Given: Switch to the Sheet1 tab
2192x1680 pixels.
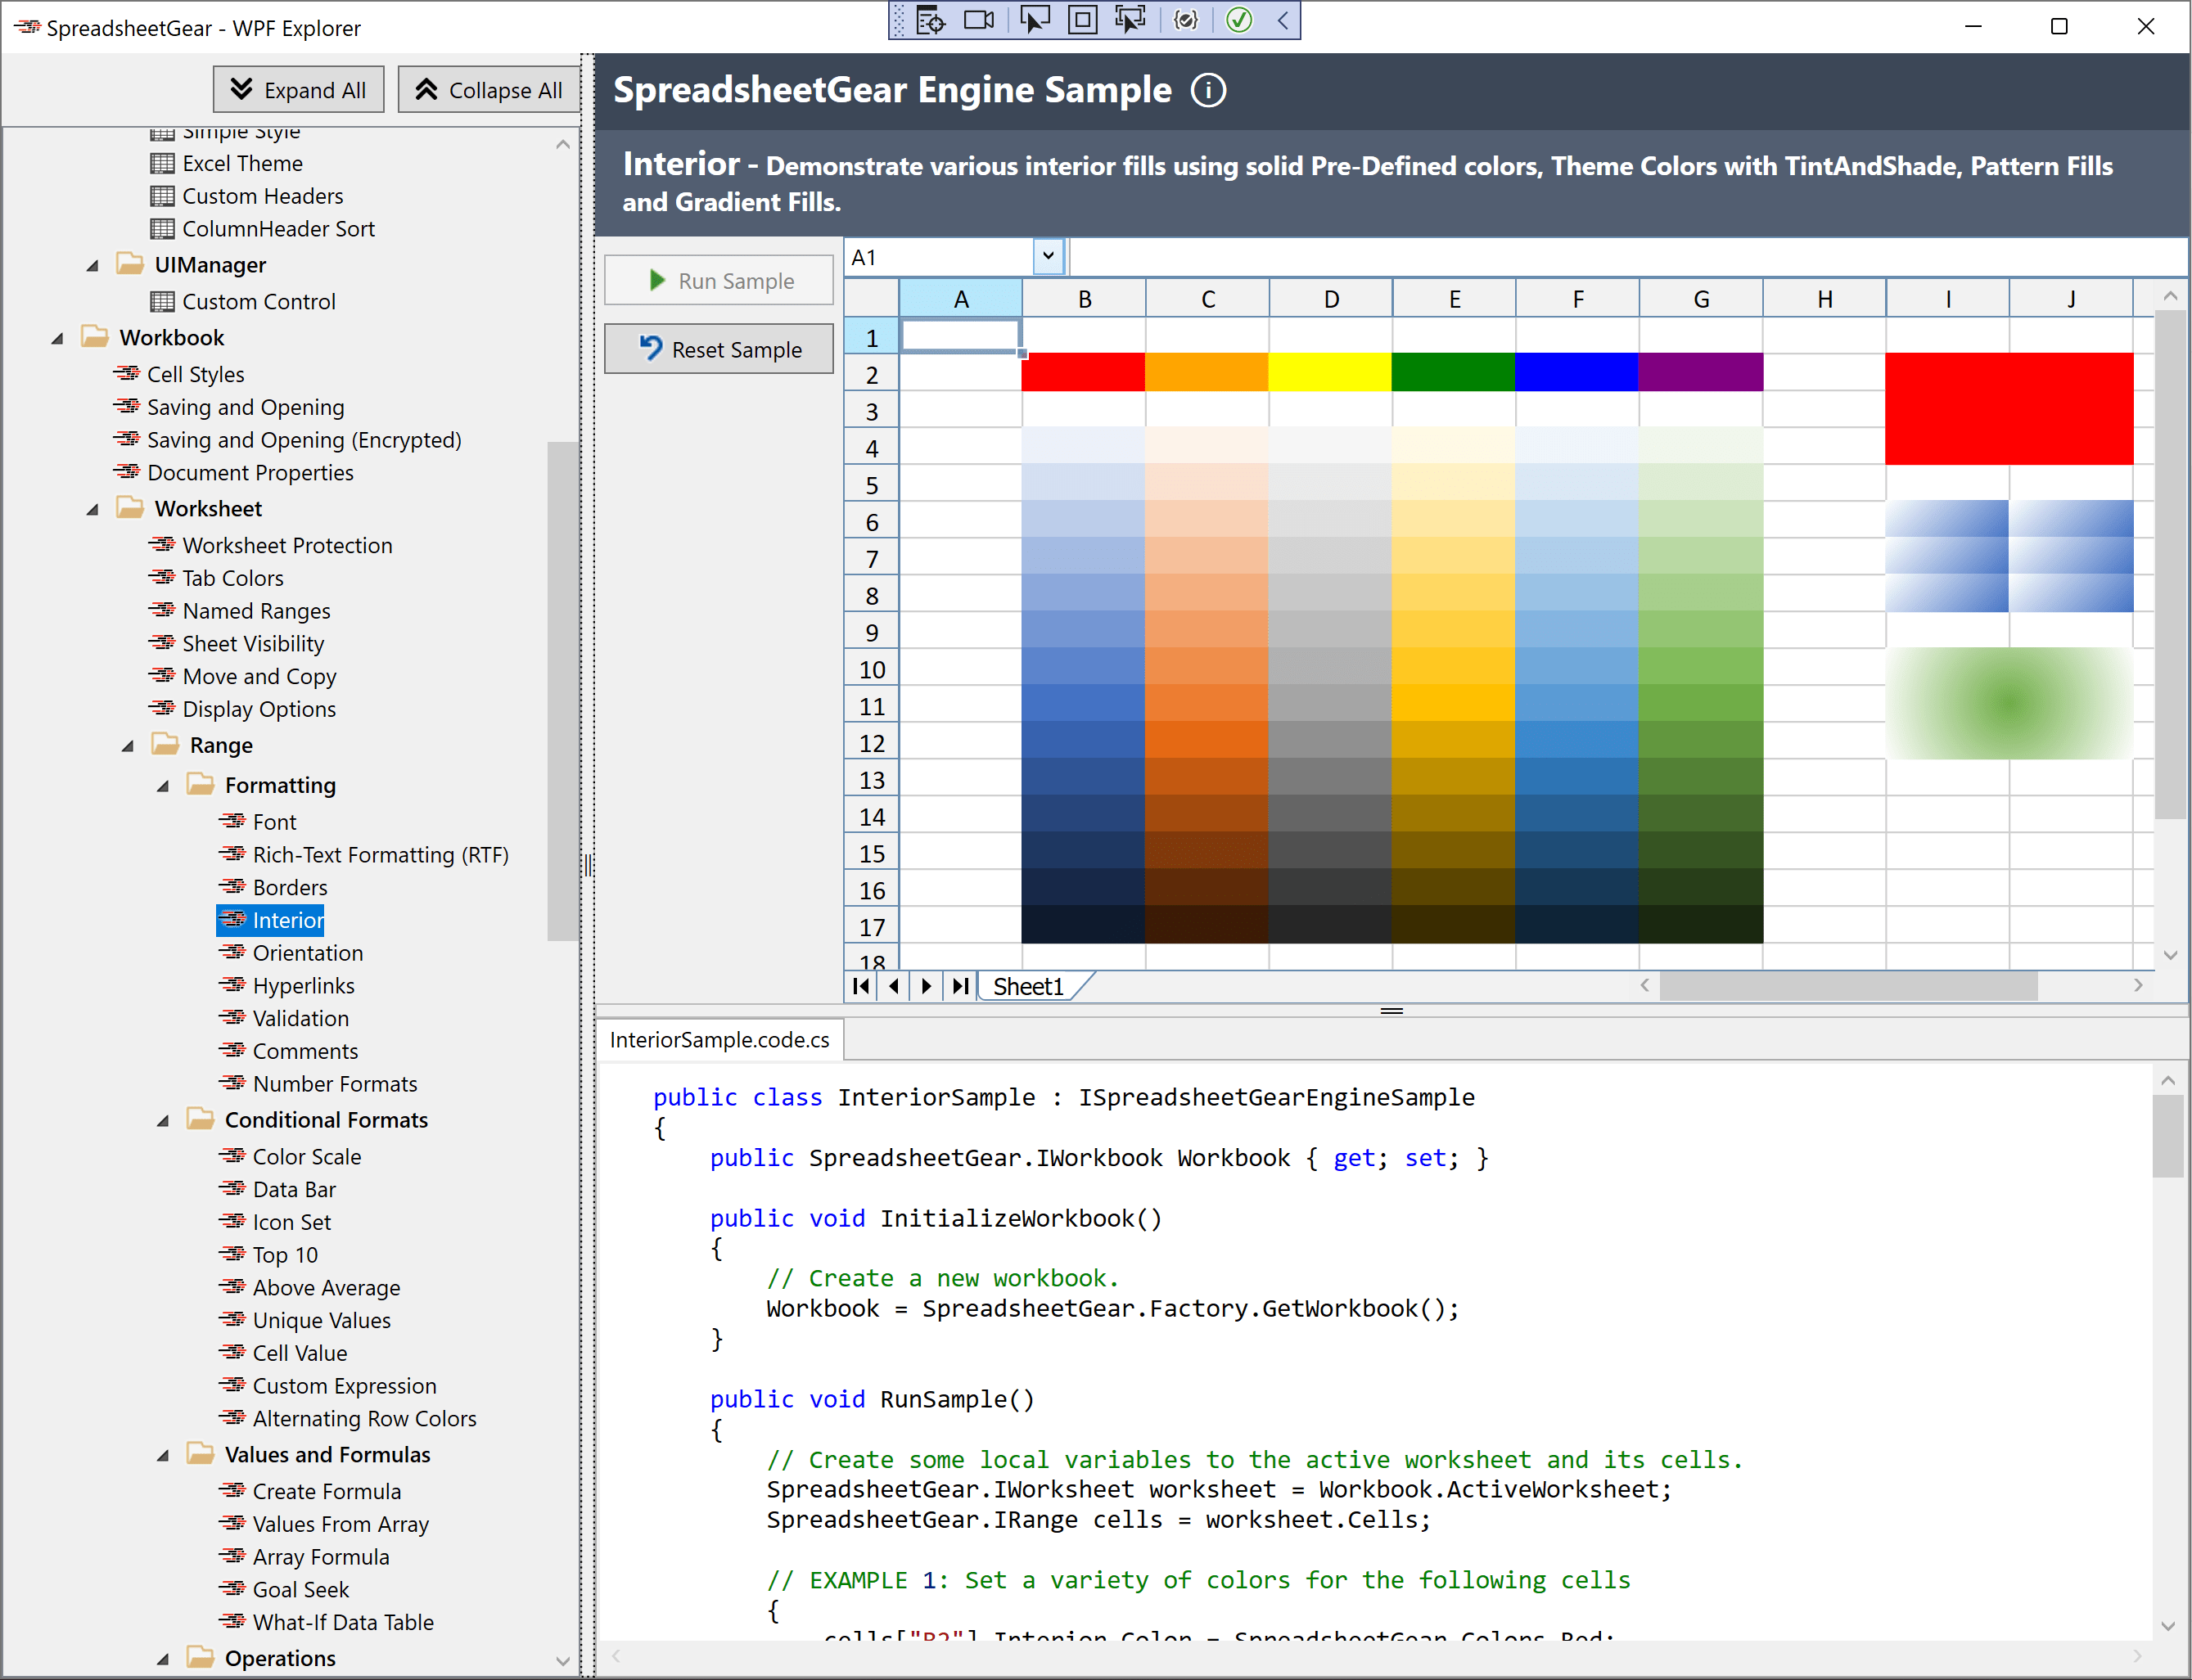Looking at the screenshot, I should 1028,986.
